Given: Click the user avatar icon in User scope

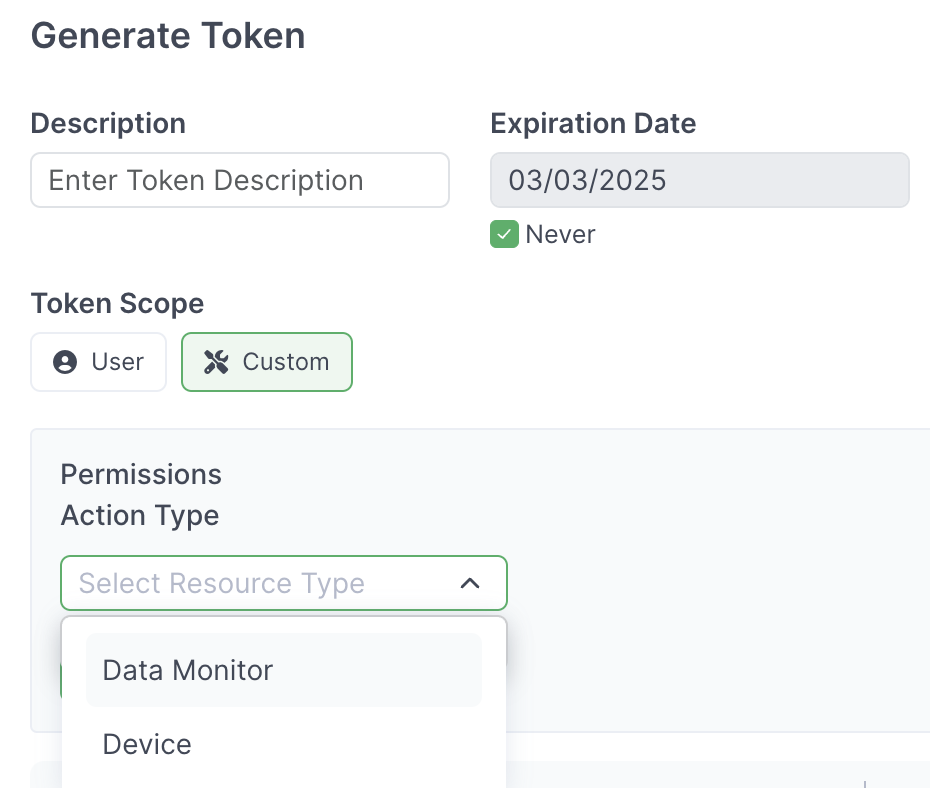Looking at the screenshot, I should 65,362.
